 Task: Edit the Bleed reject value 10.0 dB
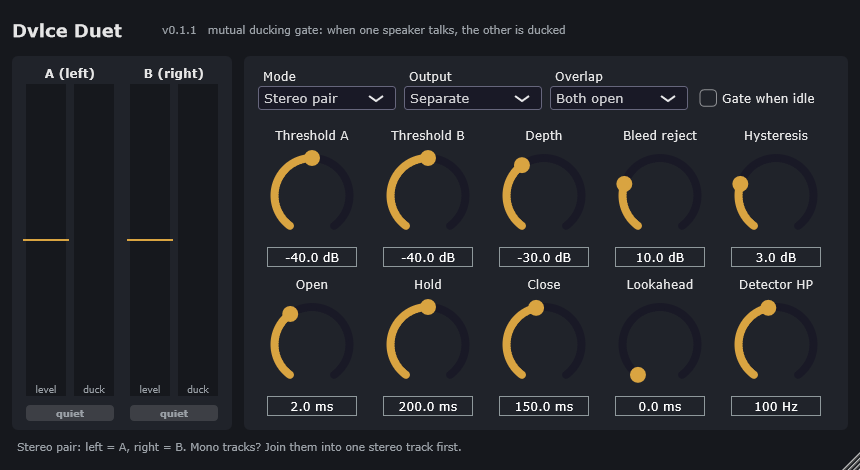(660, 257)
